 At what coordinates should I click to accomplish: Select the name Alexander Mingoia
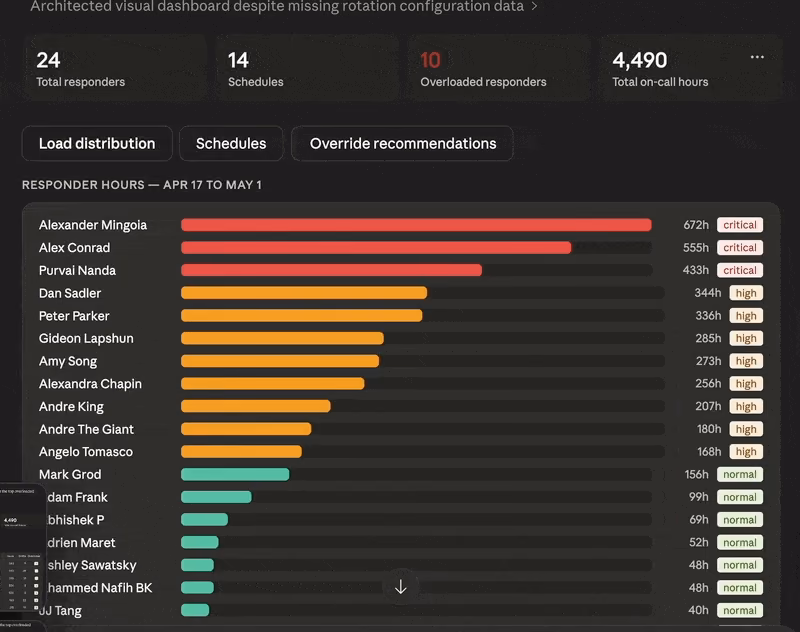pyautogui.click(x=93, y=225)
